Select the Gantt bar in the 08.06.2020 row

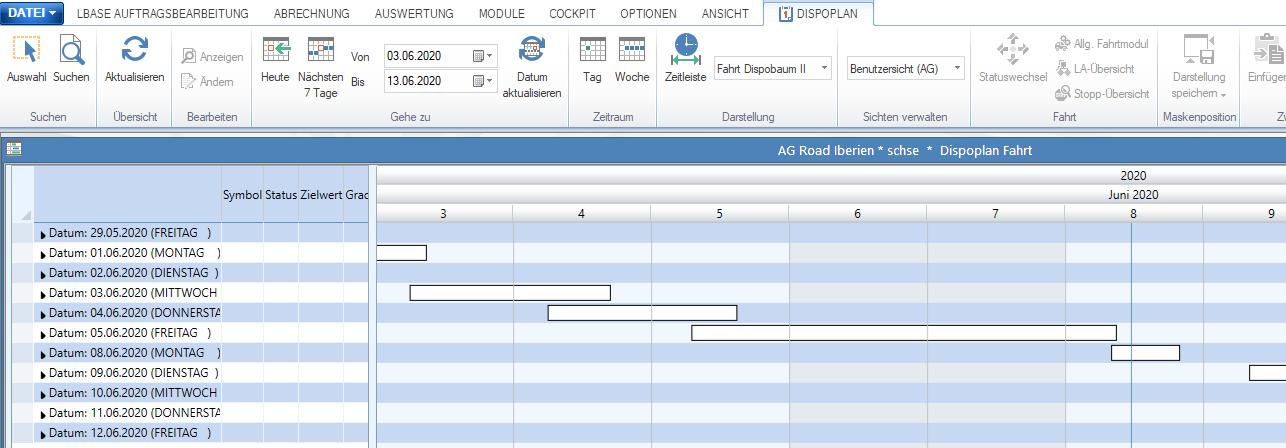pyautogui.click(x=1146, y=353)
